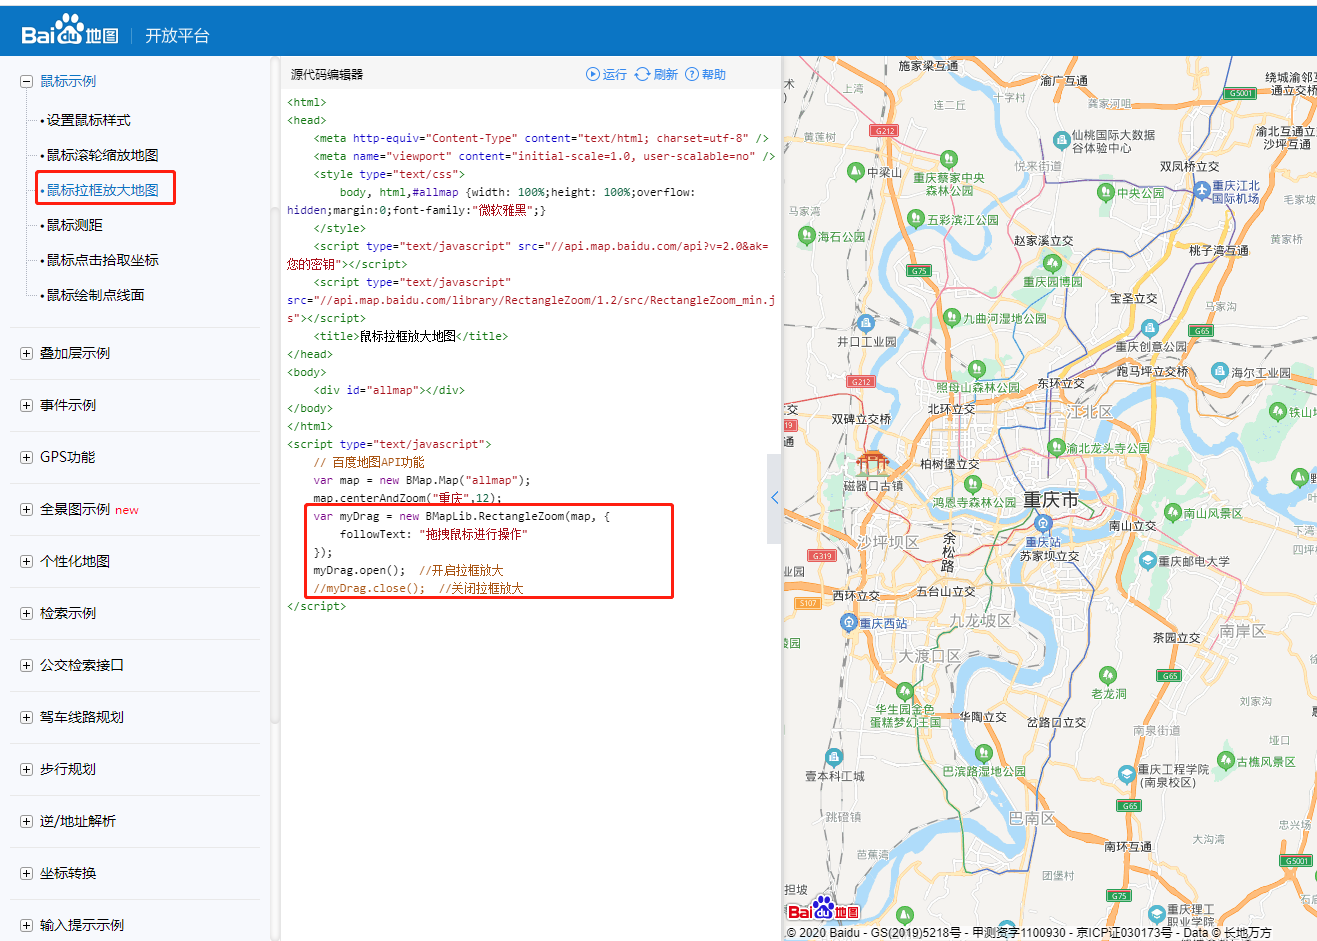Expand the 个性化地图 section

27,561
